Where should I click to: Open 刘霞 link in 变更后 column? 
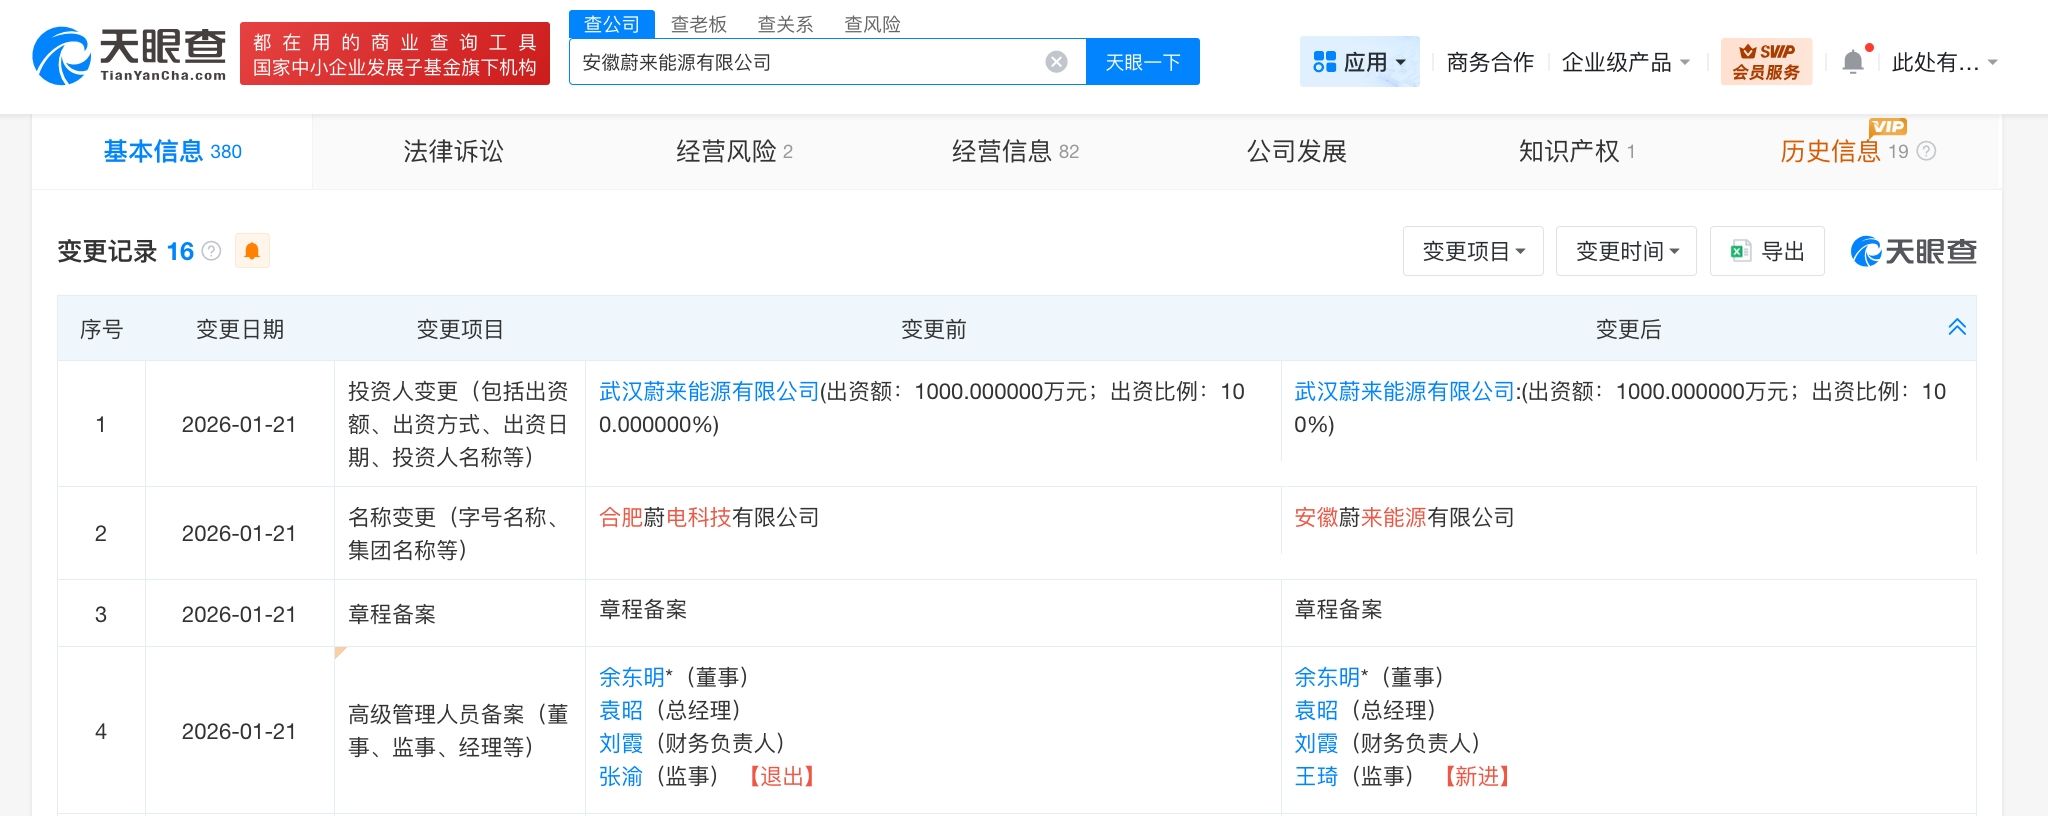tap(1316, 743)
